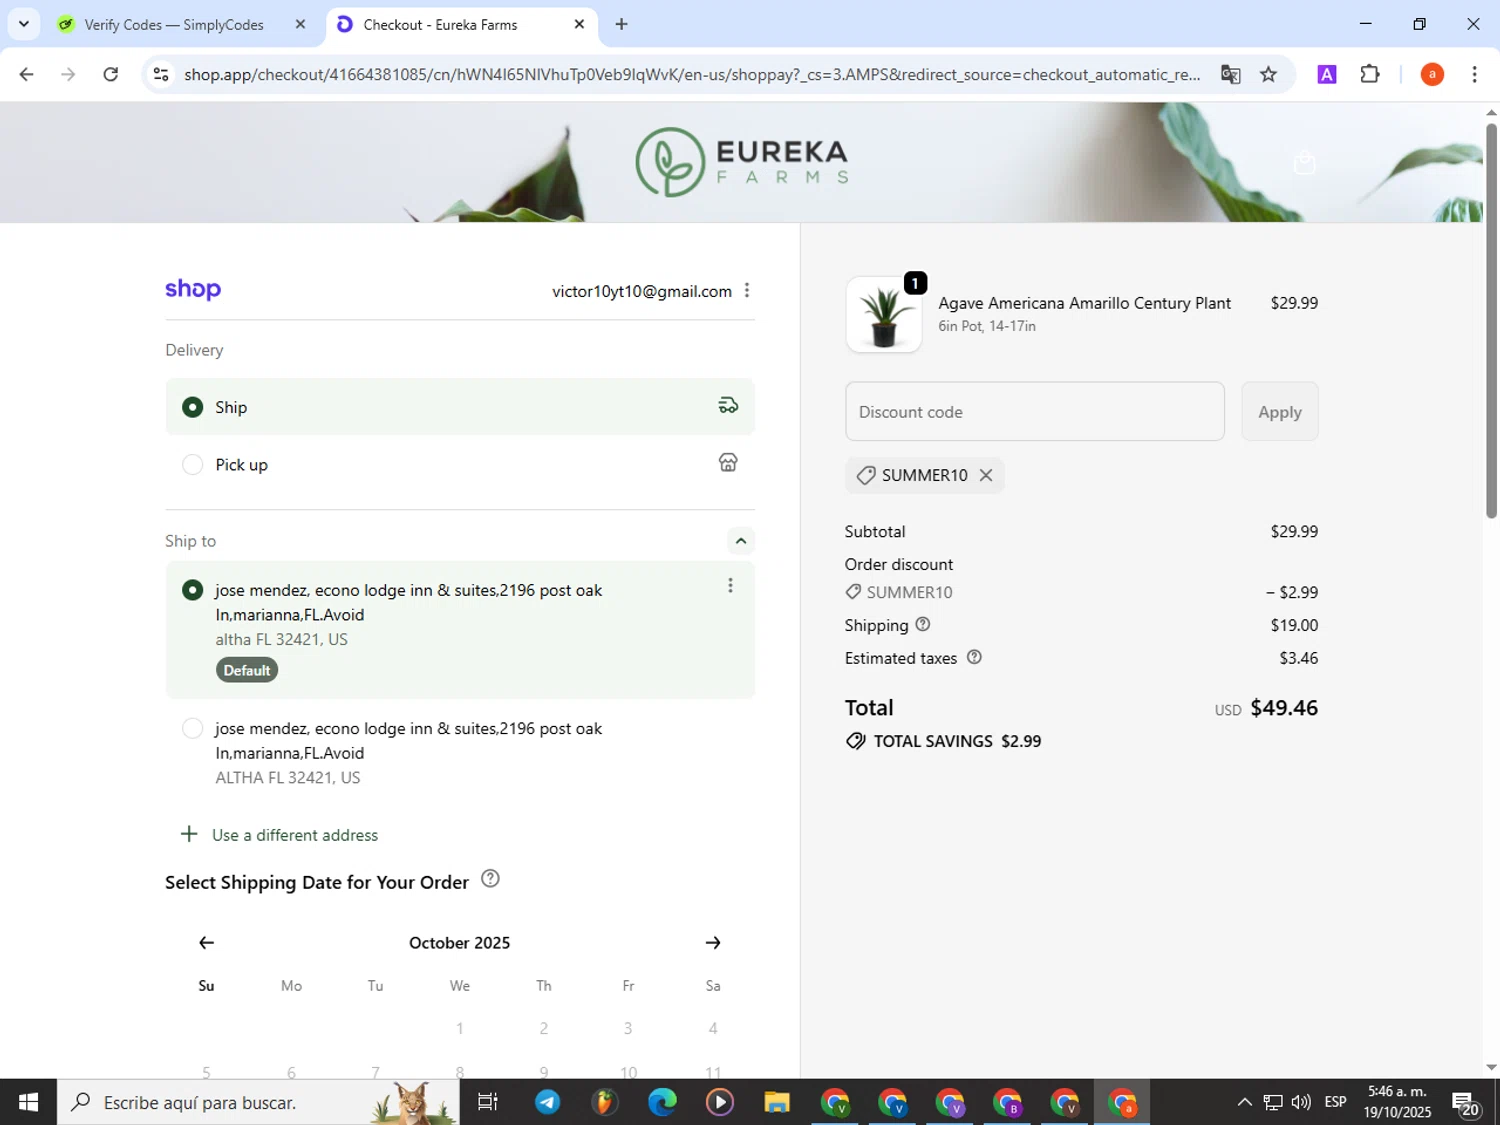Click the Default address badge
The width and height of the screenshot is (1500, 1125).
coord(247,670)
